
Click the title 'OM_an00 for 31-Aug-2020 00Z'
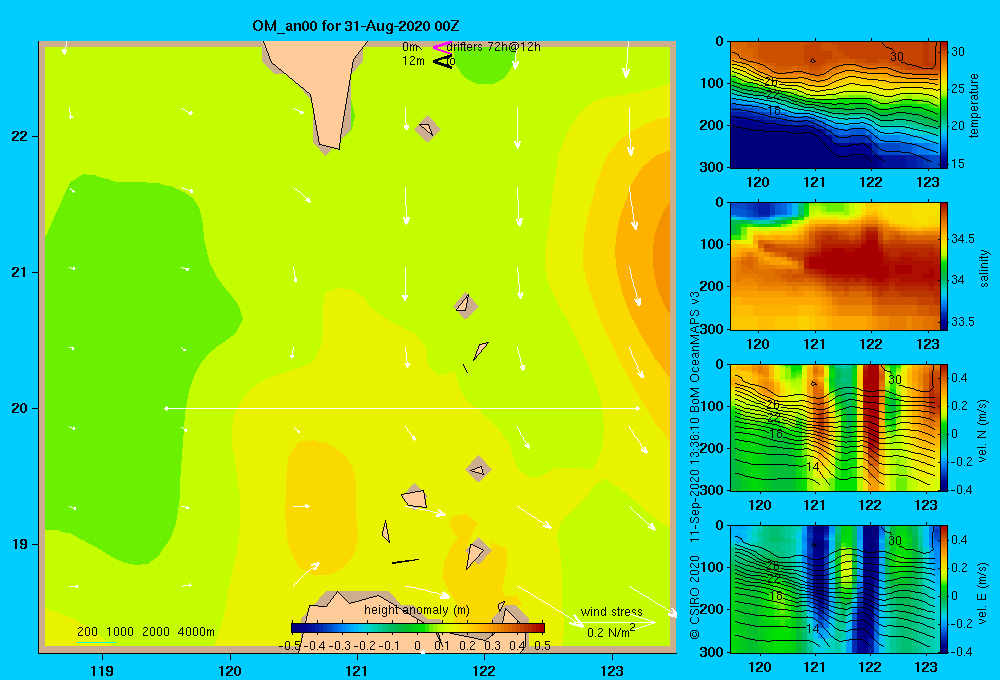click(x=356, y=26)
